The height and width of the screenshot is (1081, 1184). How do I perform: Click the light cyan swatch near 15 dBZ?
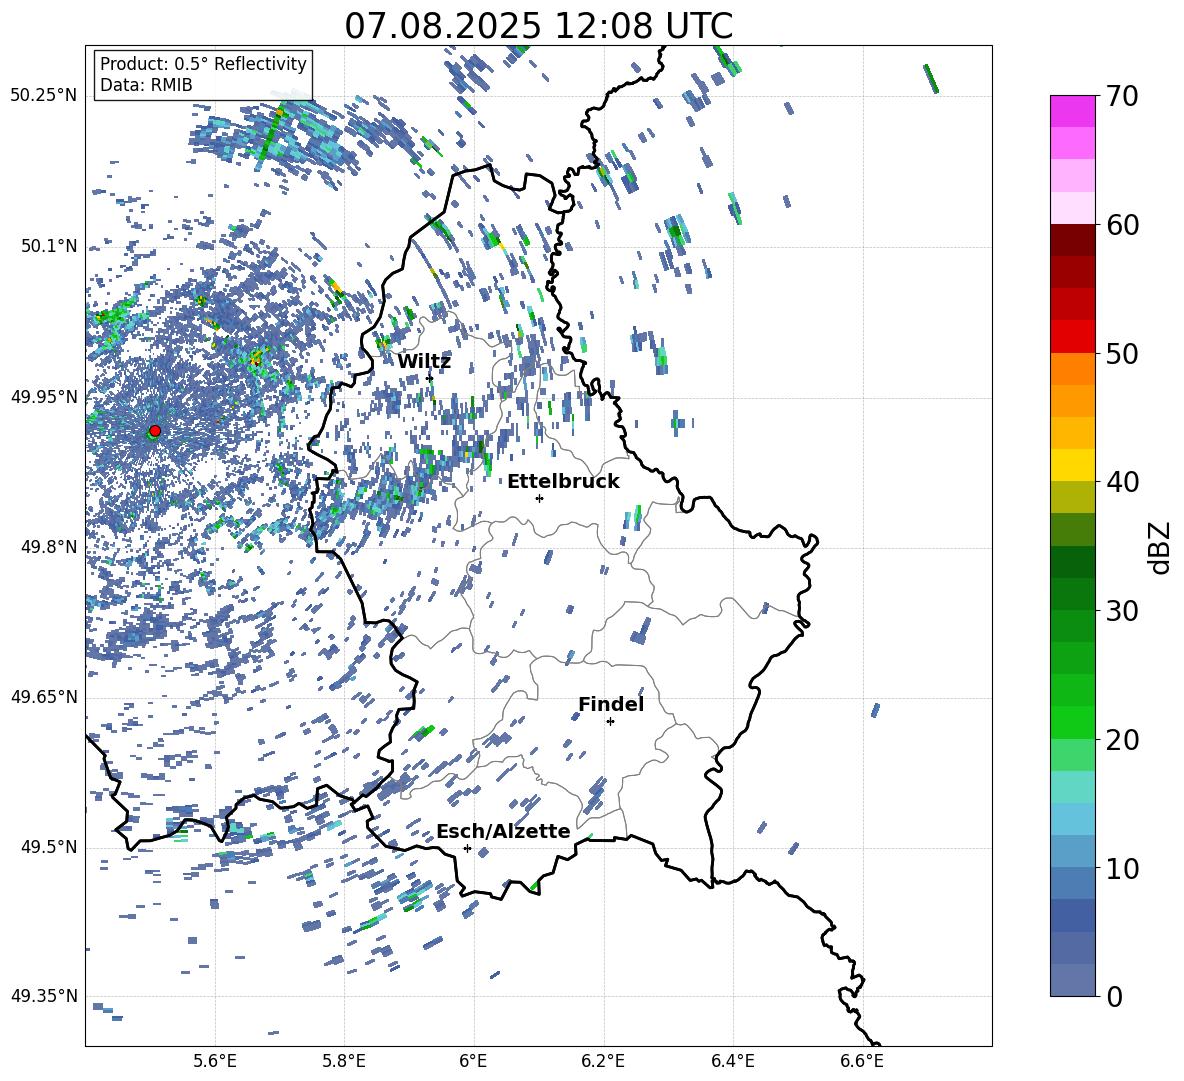pyautogui.click(x=1072, y=787)
